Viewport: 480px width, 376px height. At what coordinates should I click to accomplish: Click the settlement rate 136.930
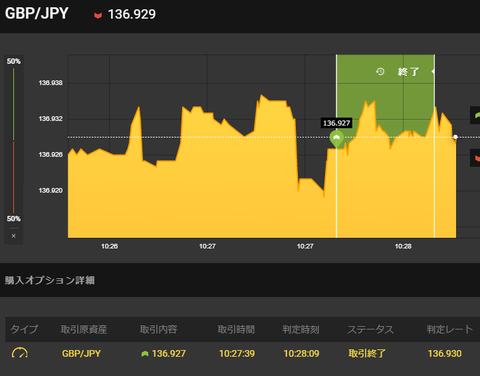coord(445,353)
